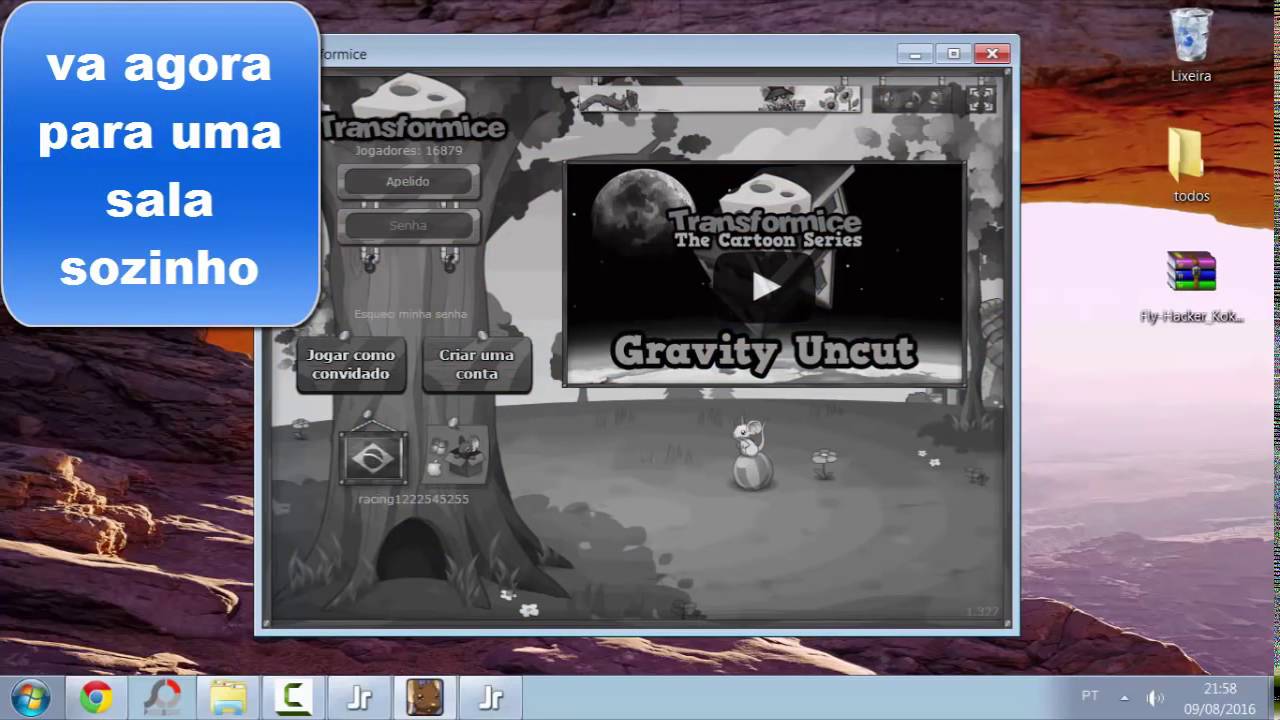Open the Windows Start menu
This screenshot has height=720, width=1280.
pyautogui.click(x=30, y=697)
